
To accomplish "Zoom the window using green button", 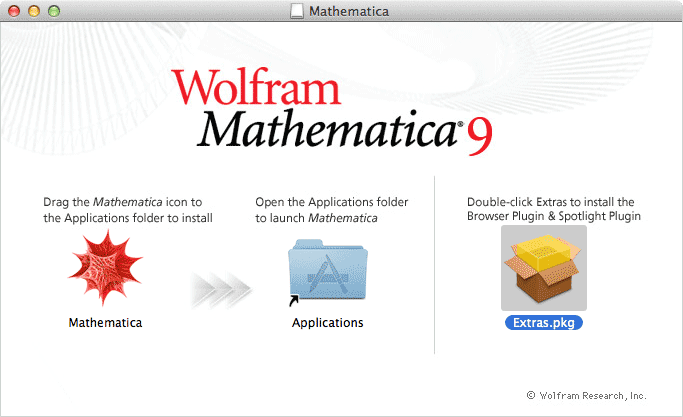I will click(54, 11).
